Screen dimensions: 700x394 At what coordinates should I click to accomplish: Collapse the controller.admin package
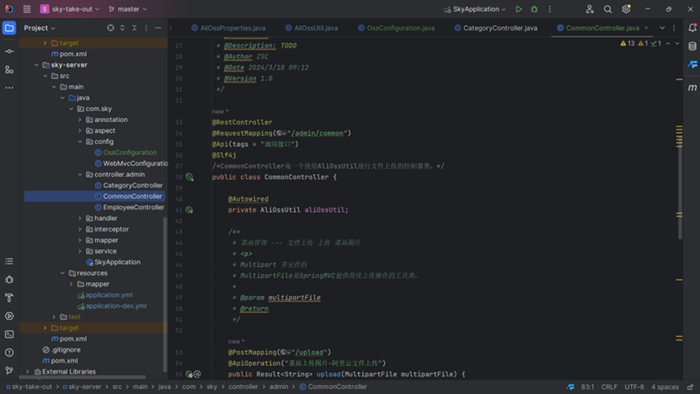click(x=80, y=174)
